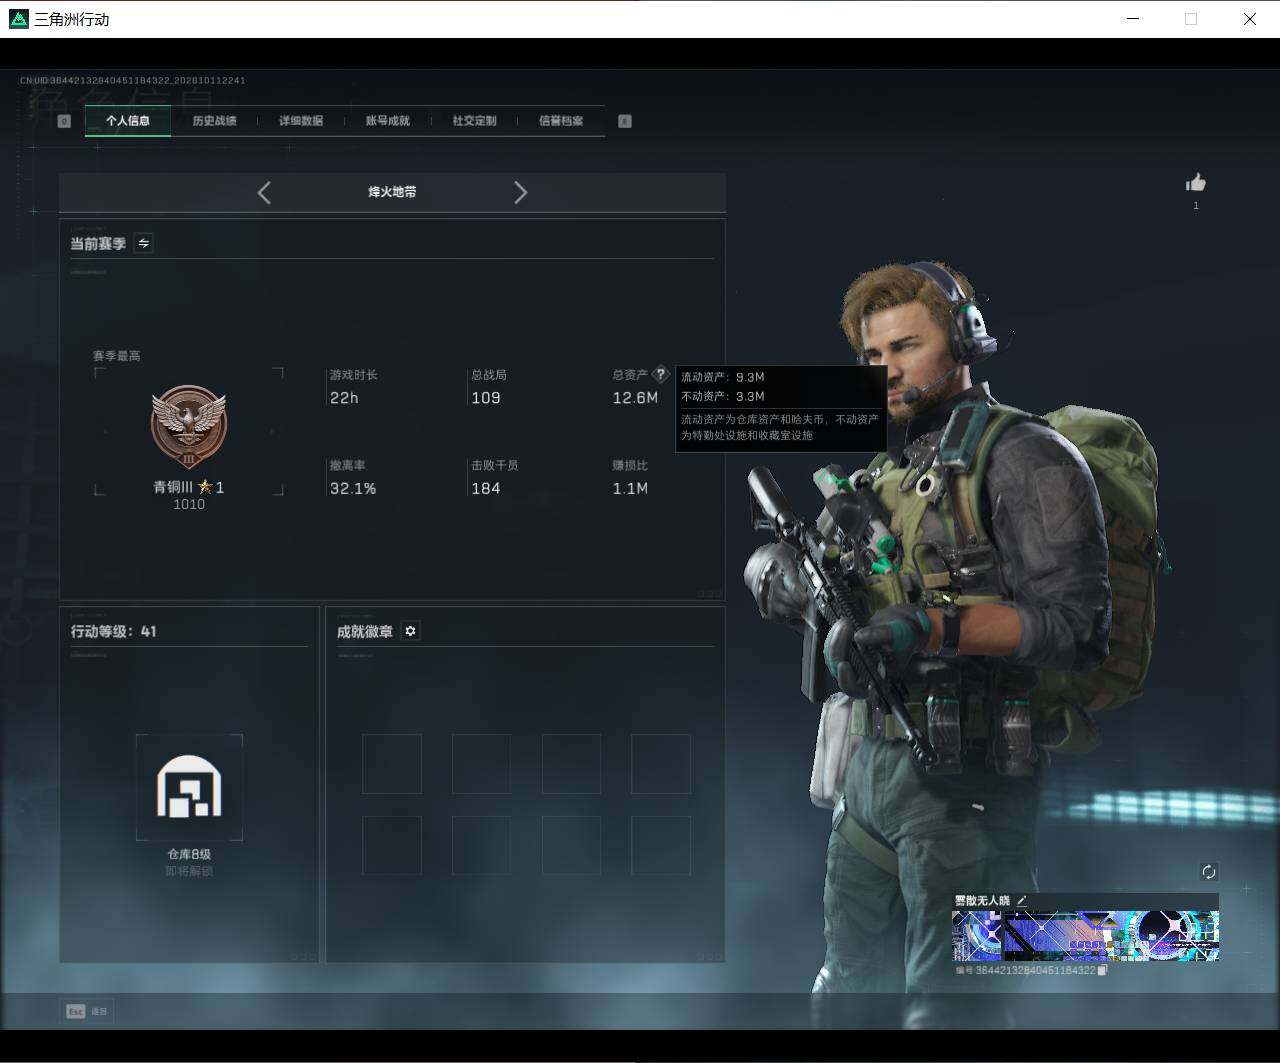Click the 109 total matches value

coord(486,398)
